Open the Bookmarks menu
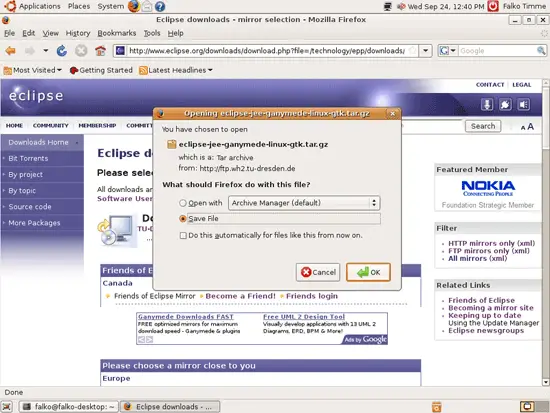The height and width of the screenshot is (413, 550). [116, 33]
